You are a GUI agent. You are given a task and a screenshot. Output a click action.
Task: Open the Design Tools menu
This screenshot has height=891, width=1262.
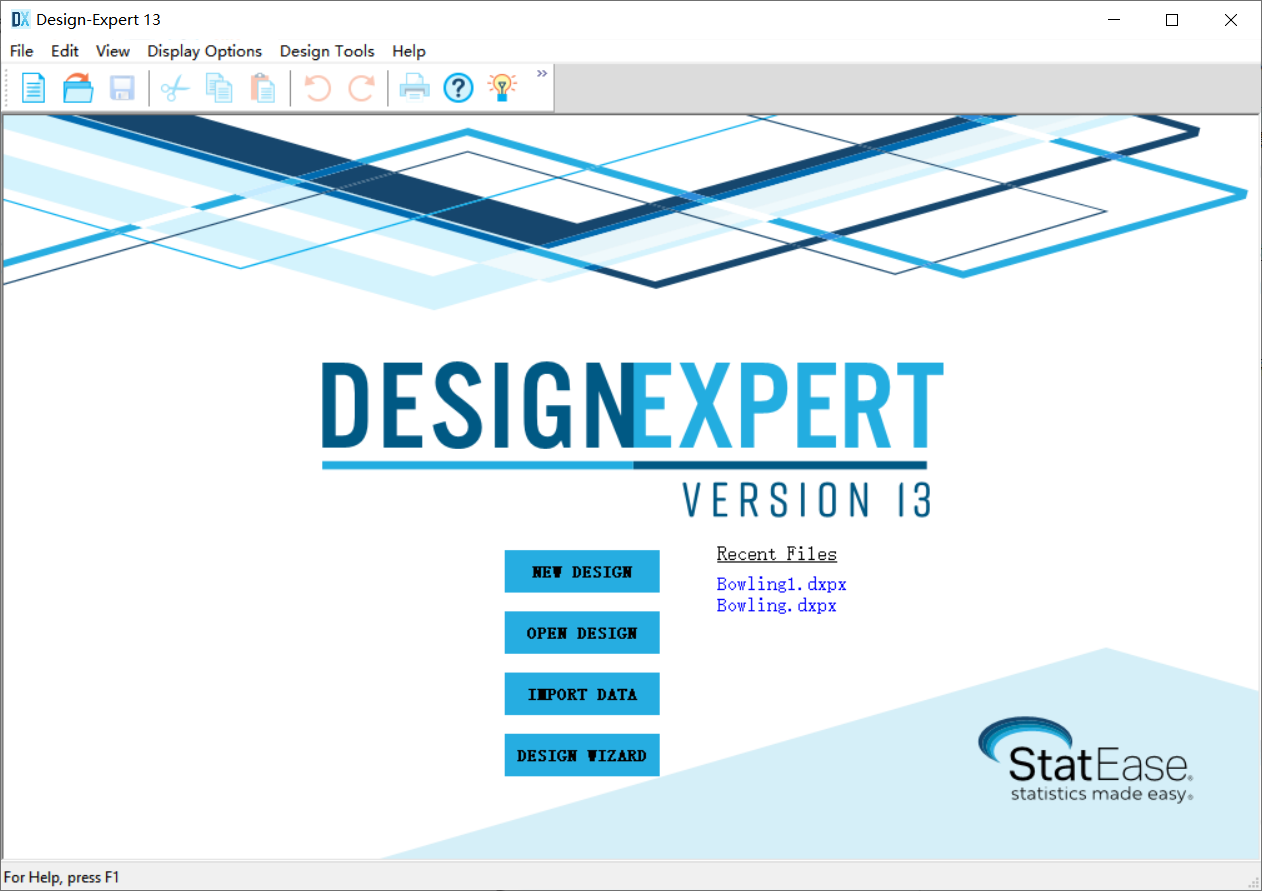[x=327, y=51]
